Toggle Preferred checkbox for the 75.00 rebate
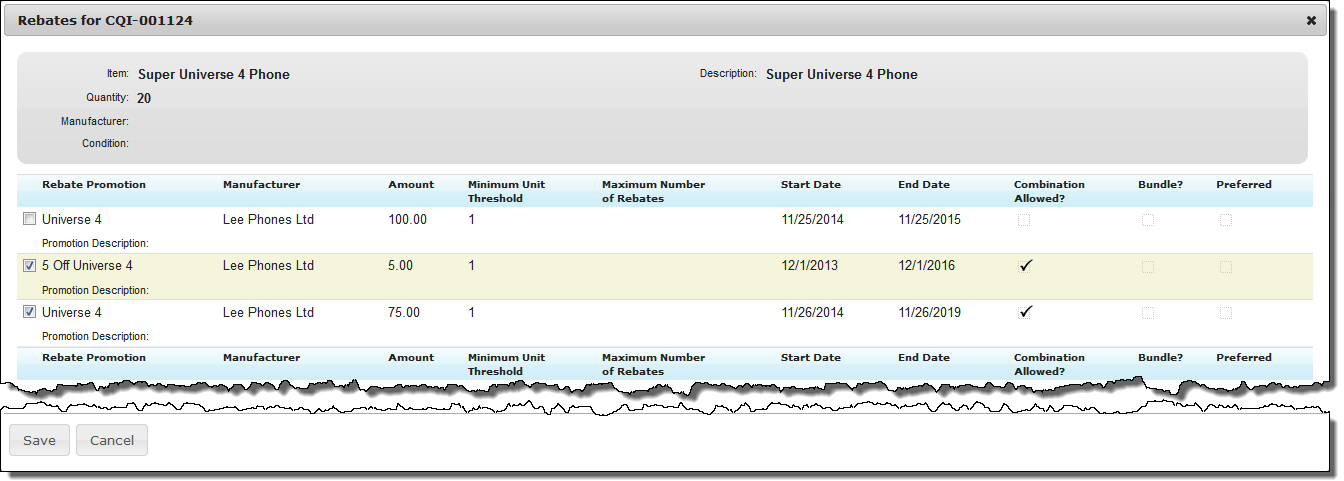Screen dimensions: 1344x481 [x=1226, y=313]
